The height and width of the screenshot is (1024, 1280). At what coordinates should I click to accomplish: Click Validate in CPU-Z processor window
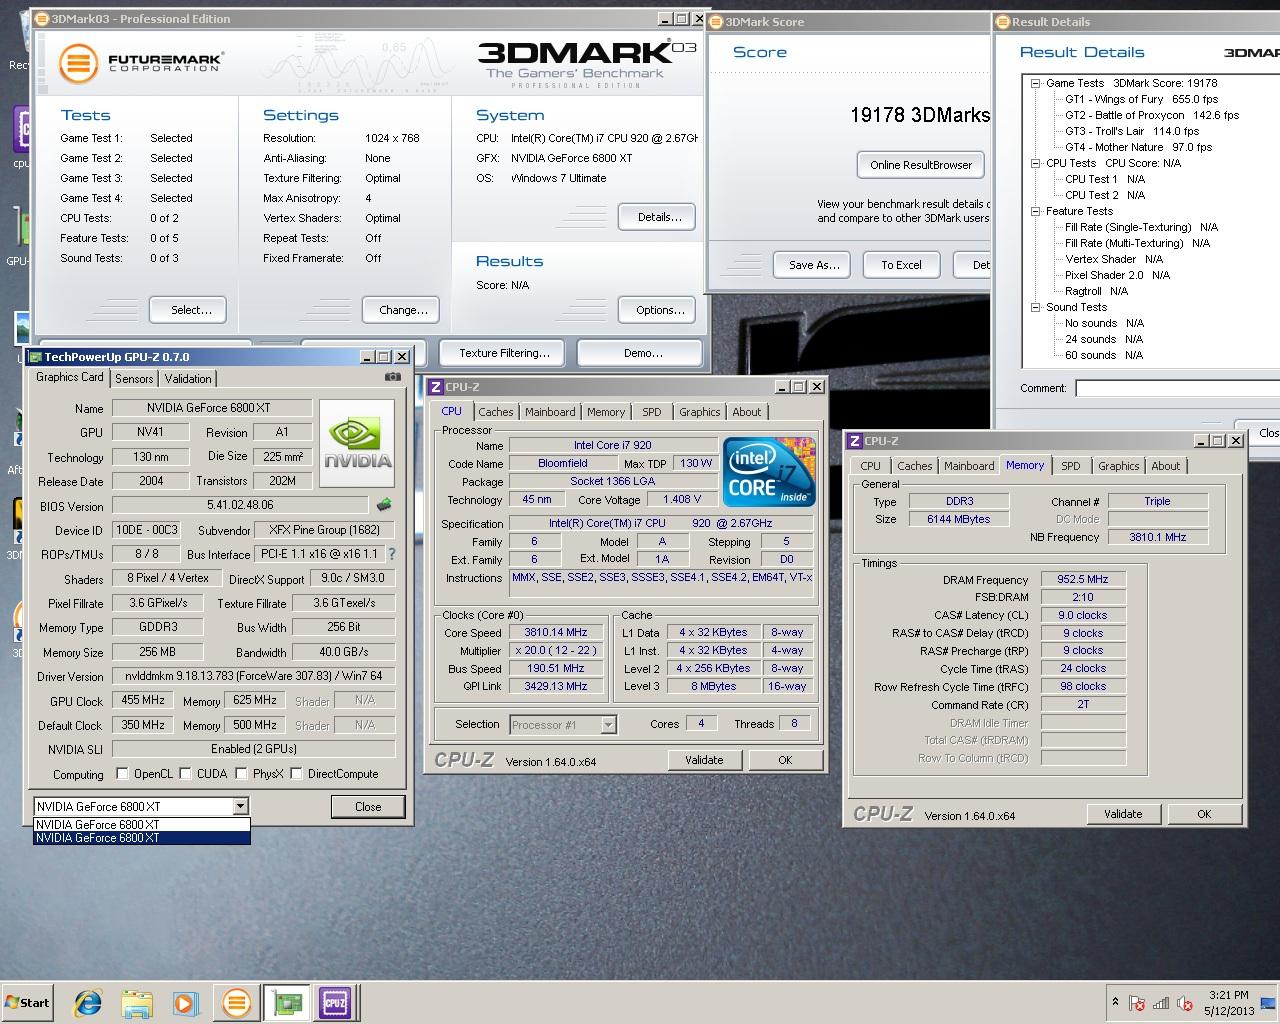click(x=704, y=760)
